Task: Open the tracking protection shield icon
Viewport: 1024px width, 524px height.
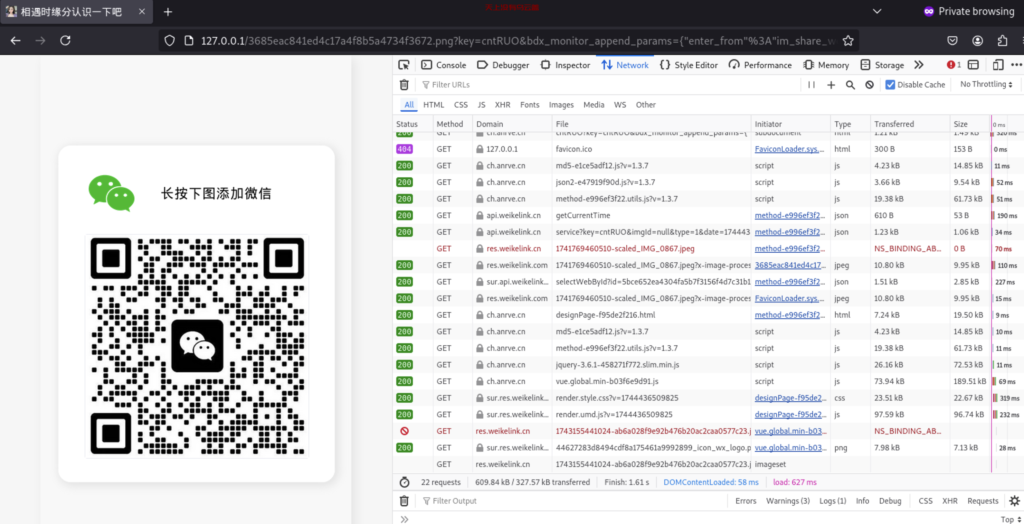Action: [x=169, y=41]
